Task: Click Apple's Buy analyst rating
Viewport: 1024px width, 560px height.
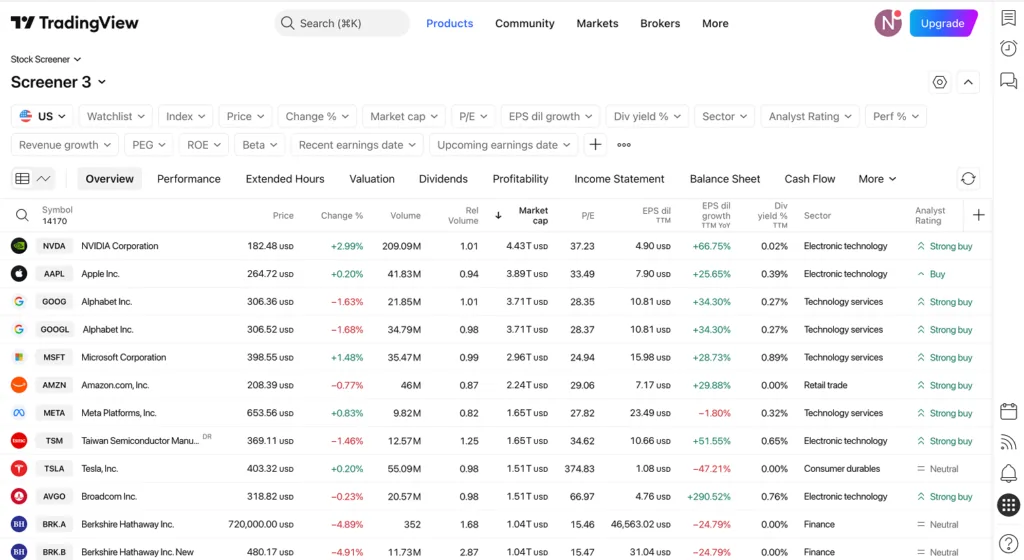Action: (x=931, y=274)
